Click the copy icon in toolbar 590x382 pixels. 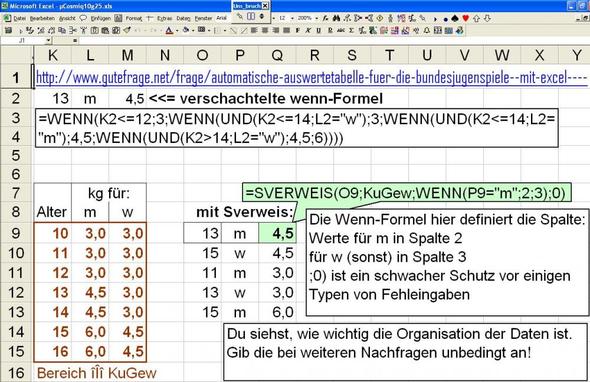click(x=62, y=30)
